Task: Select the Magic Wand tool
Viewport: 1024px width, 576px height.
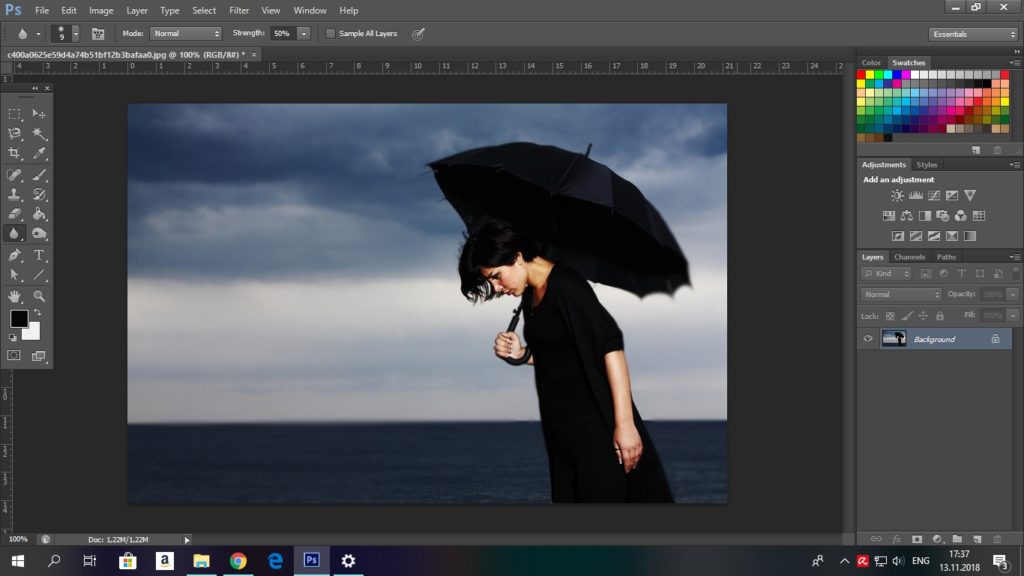Action: [x=39, y=134]
